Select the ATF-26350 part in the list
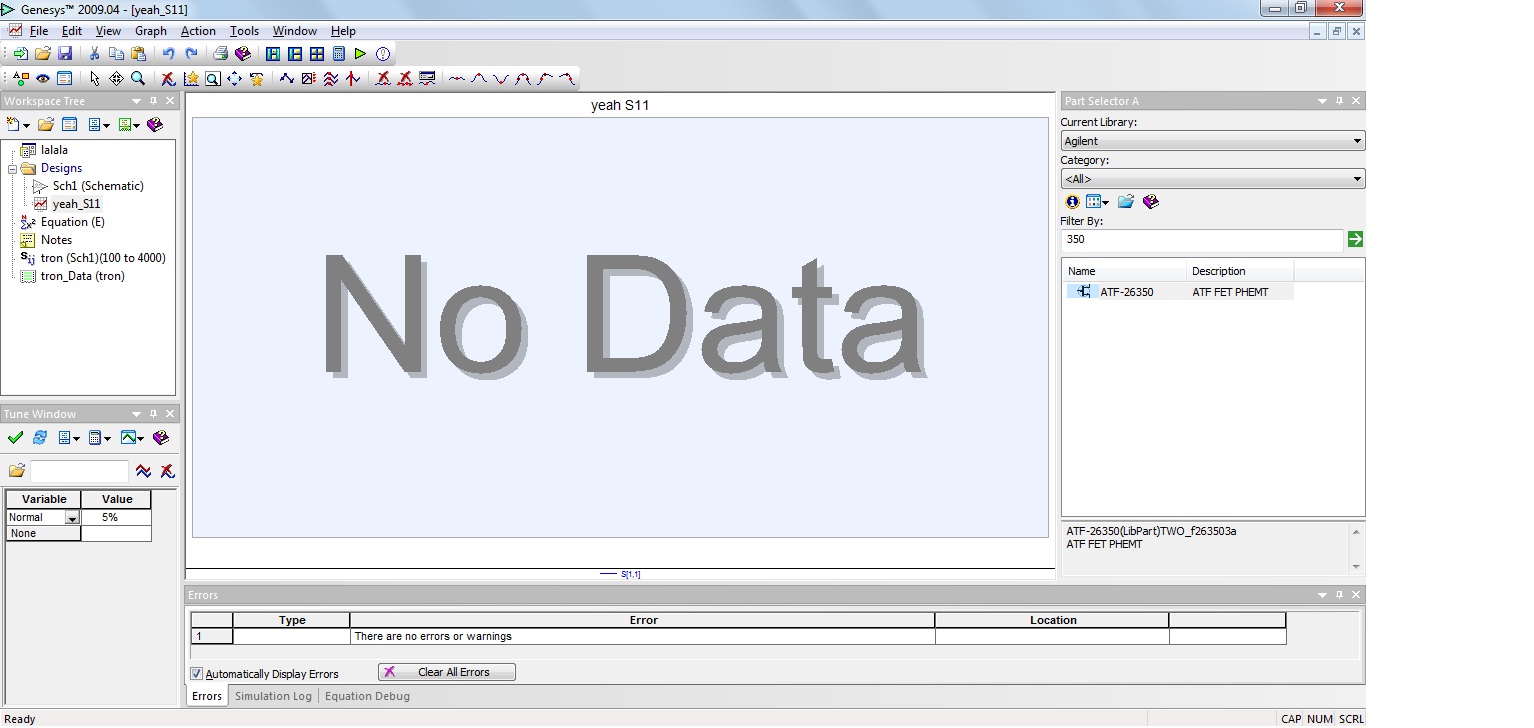The width and height of the screenshot is (1534, 728). (1178, 292)
